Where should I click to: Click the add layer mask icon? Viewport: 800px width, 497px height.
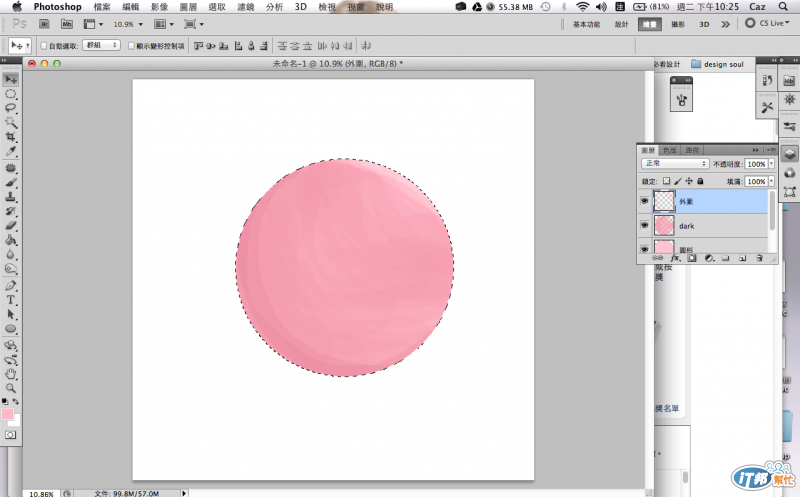coord(691,257)
